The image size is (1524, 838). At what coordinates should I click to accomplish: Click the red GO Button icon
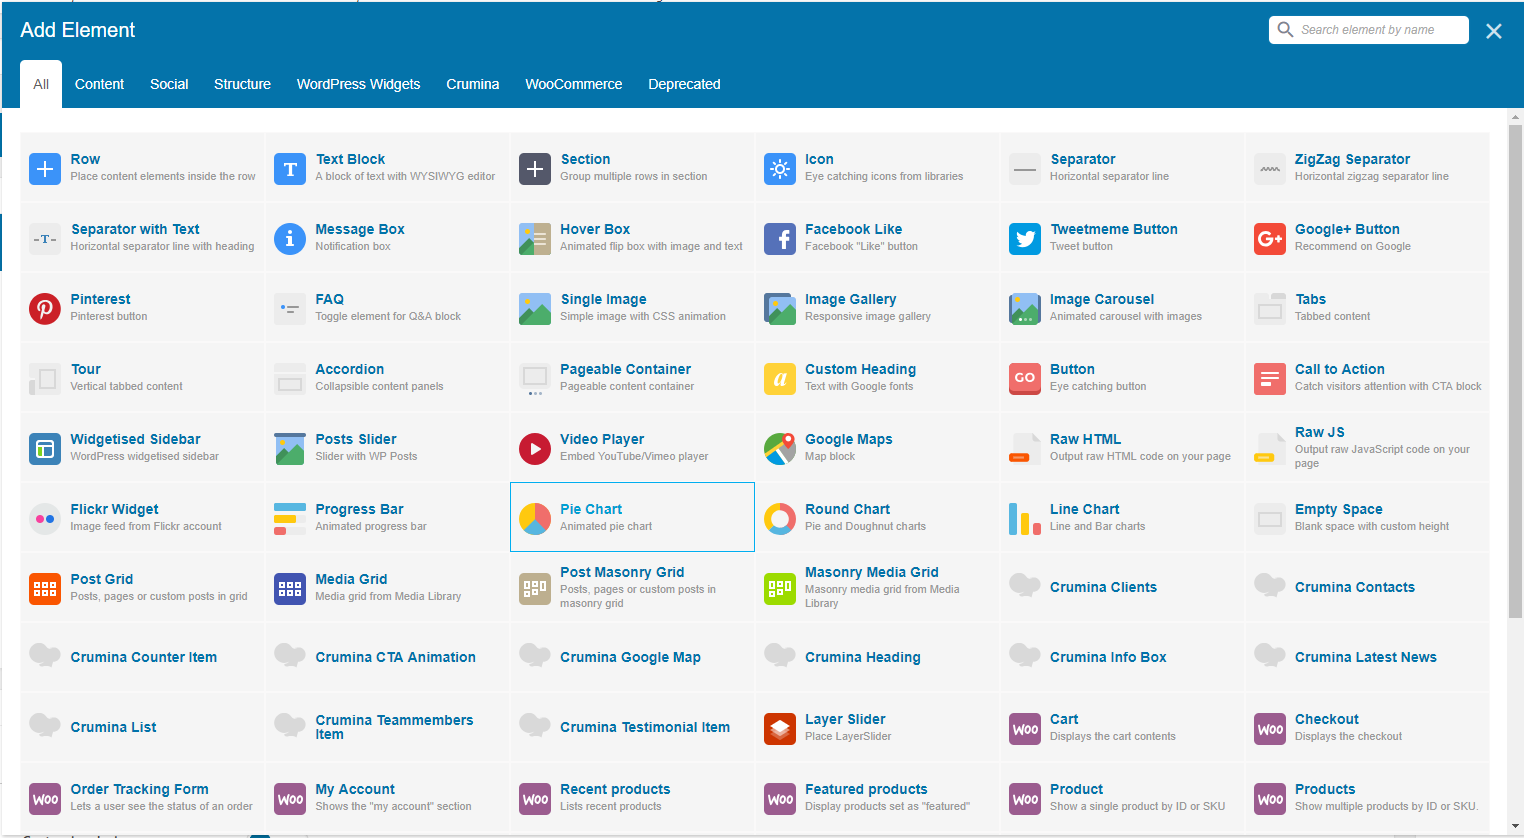click(1025, 379)
